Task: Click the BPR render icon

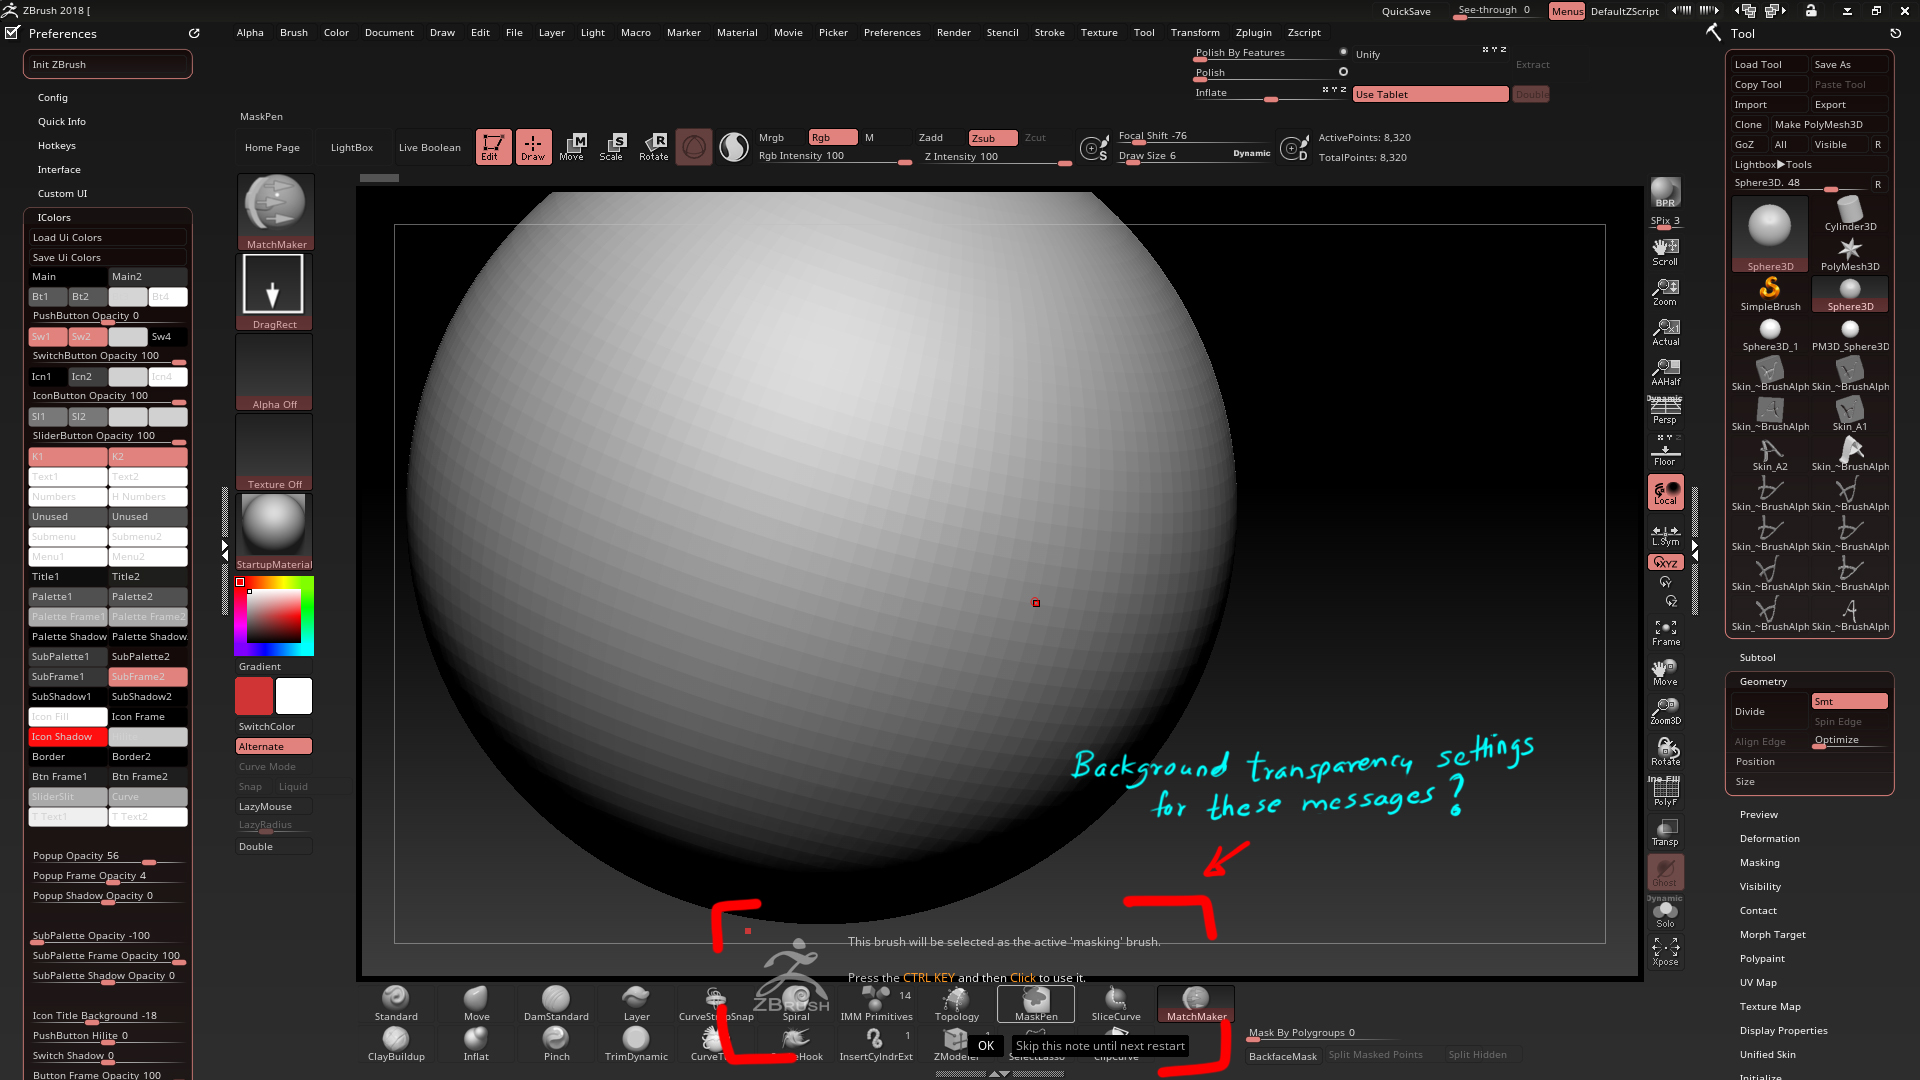Action: 1665,193
